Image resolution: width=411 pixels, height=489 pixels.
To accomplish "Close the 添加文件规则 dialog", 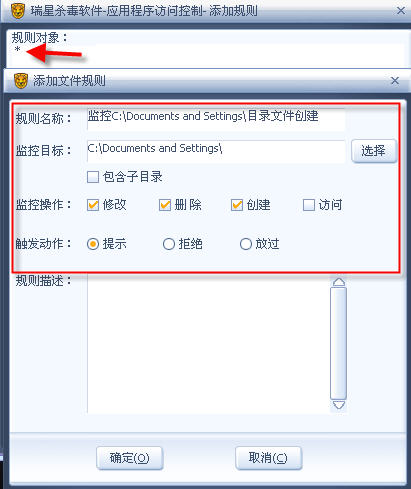I will [395, 80].
